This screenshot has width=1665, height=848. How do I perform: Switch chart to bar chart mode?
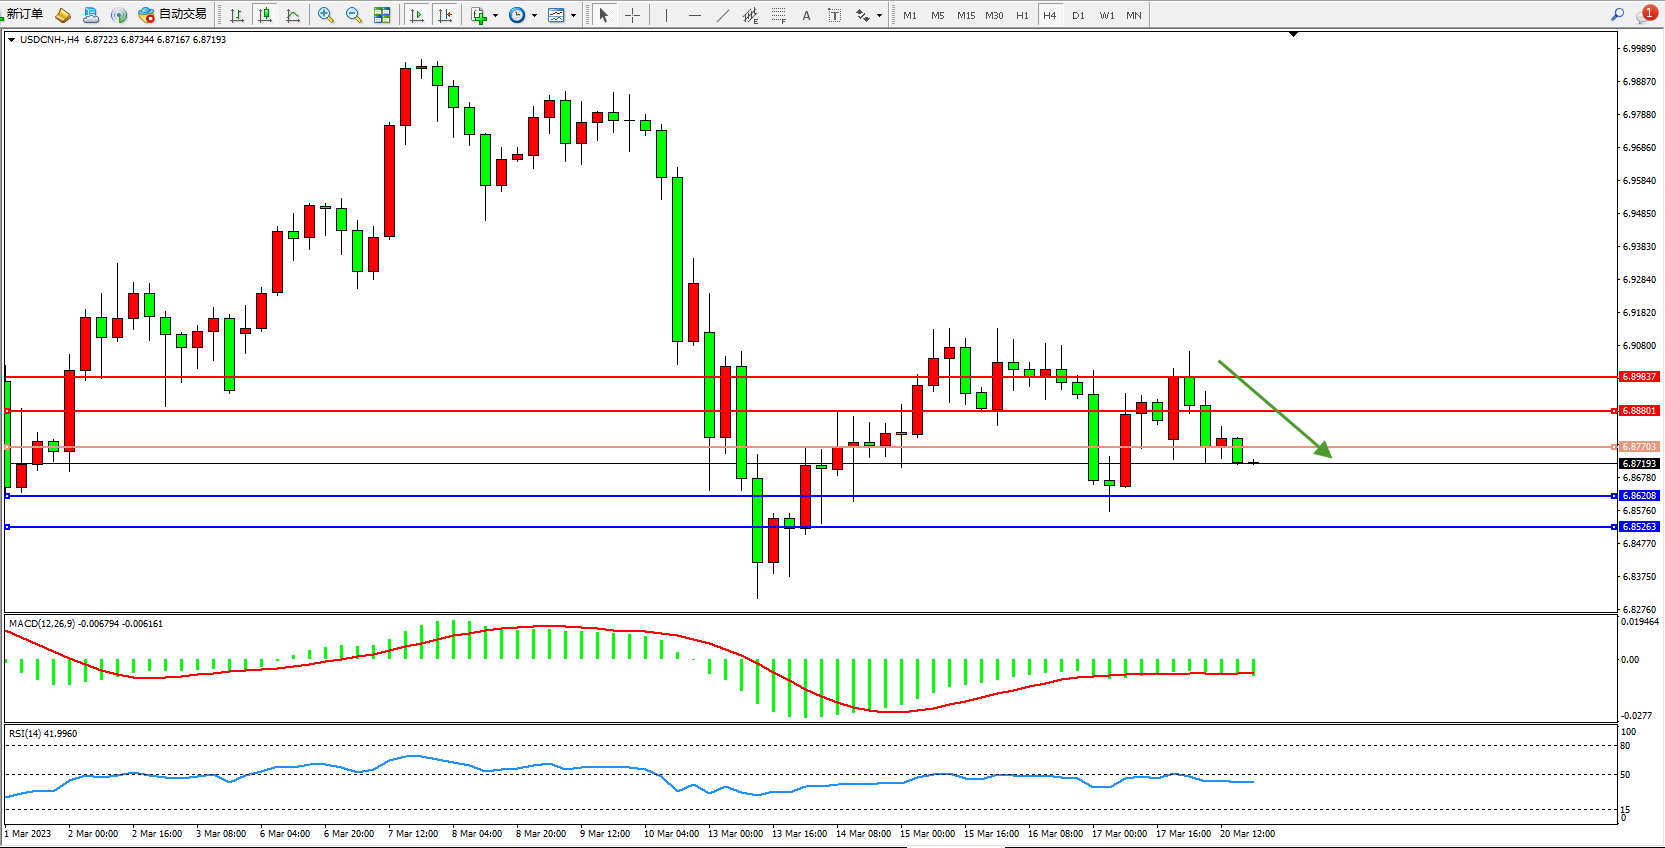pos(237,15)
